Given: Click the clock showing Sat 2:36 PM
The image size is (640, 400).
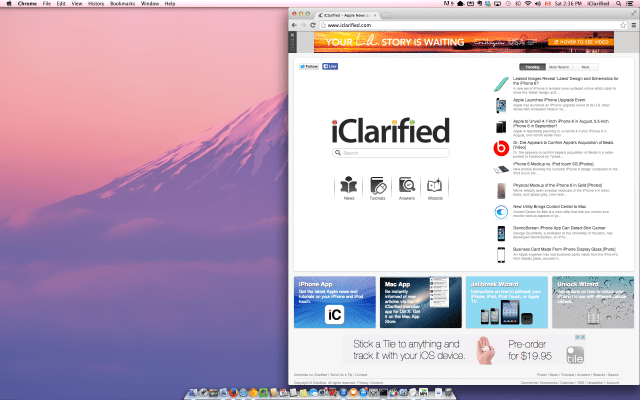Looking at the screenshot, I should pyautogui.click(x=569, y=3).
